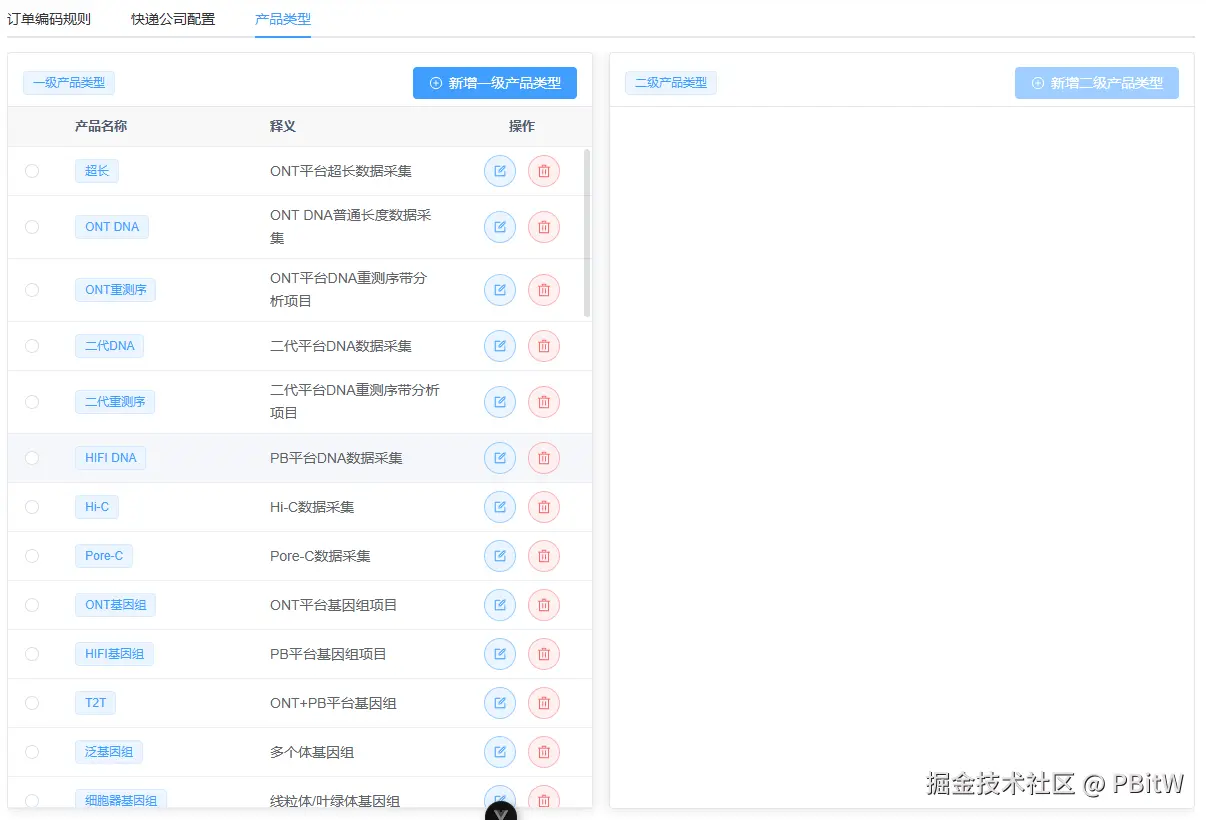Edit the HIFI DNA row
The image size is (1206, 820).
(500, 458)
